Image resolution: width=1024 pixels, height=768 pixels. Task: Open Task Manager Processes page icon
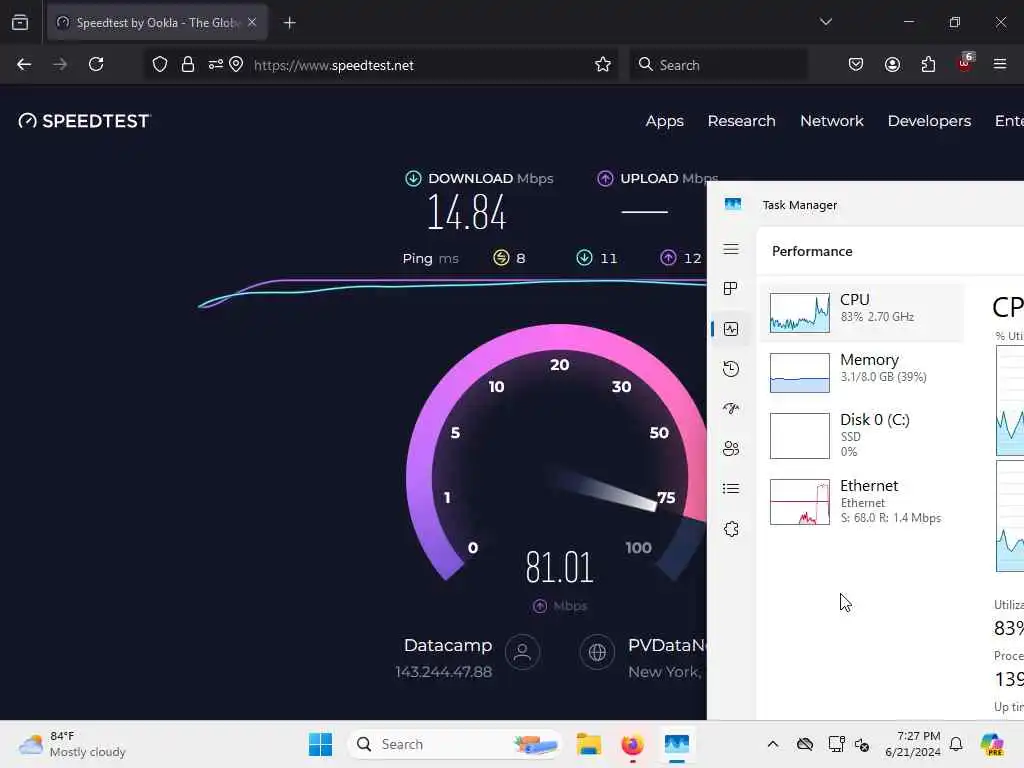[731, 289]
